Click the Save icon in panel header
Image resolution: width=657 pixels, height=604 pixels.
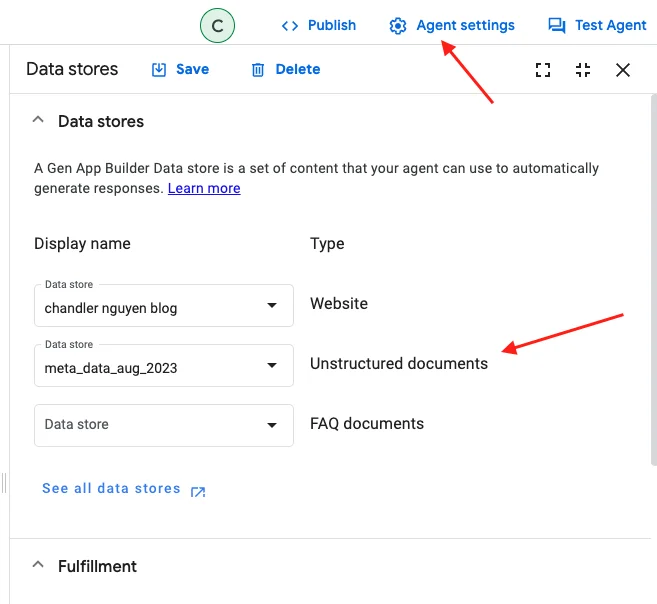[159, 69]
